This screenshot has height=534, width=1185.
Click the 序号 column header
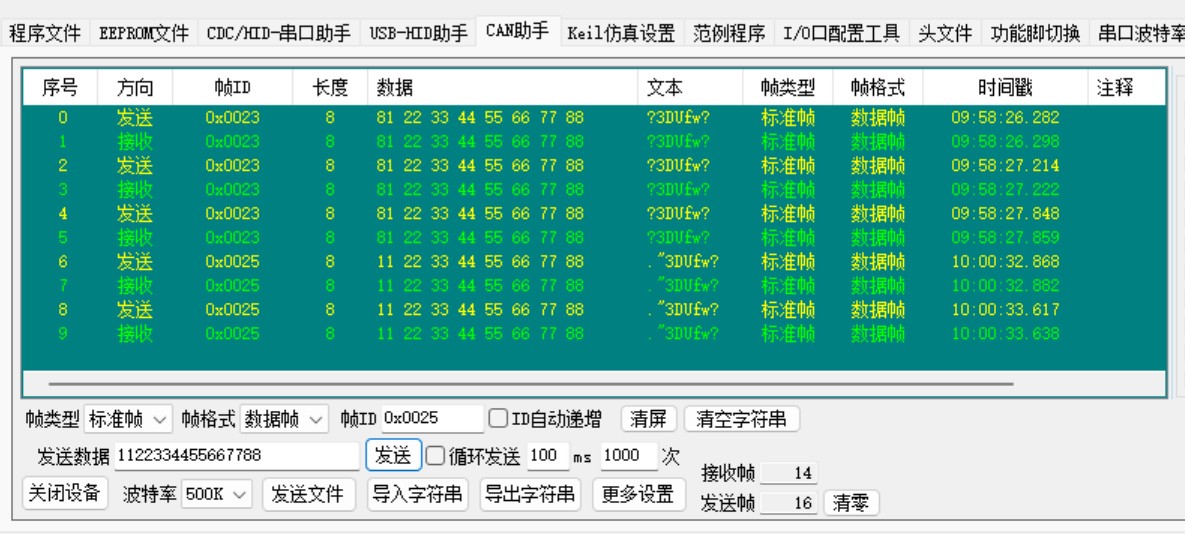[x=60, y=88]
